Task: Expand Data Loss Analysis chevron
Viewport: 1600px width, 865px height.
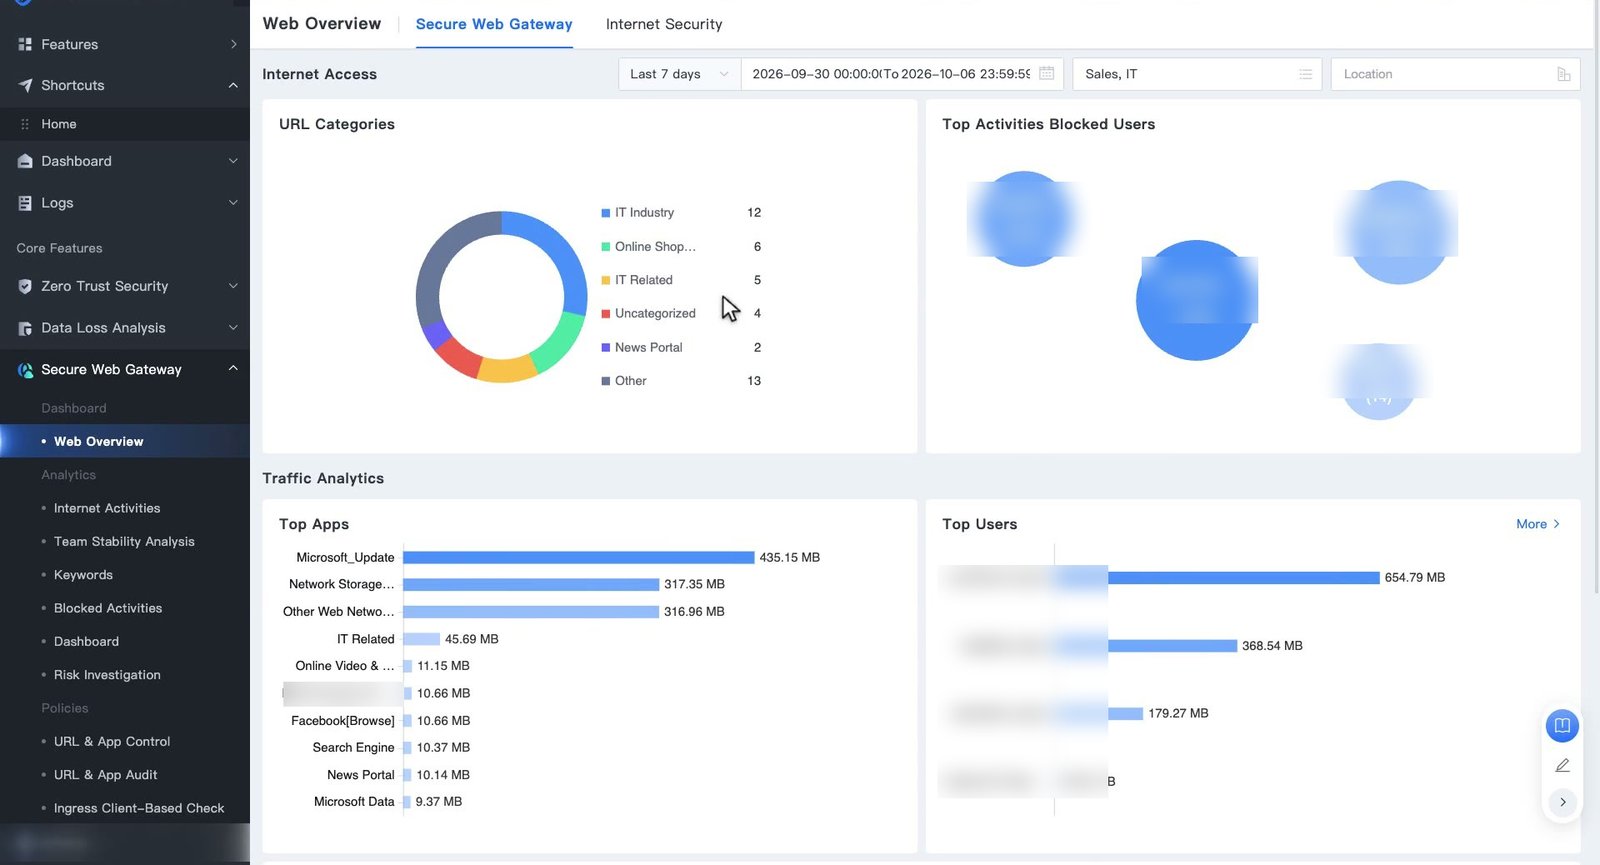Action: click(x=233, y=328)
